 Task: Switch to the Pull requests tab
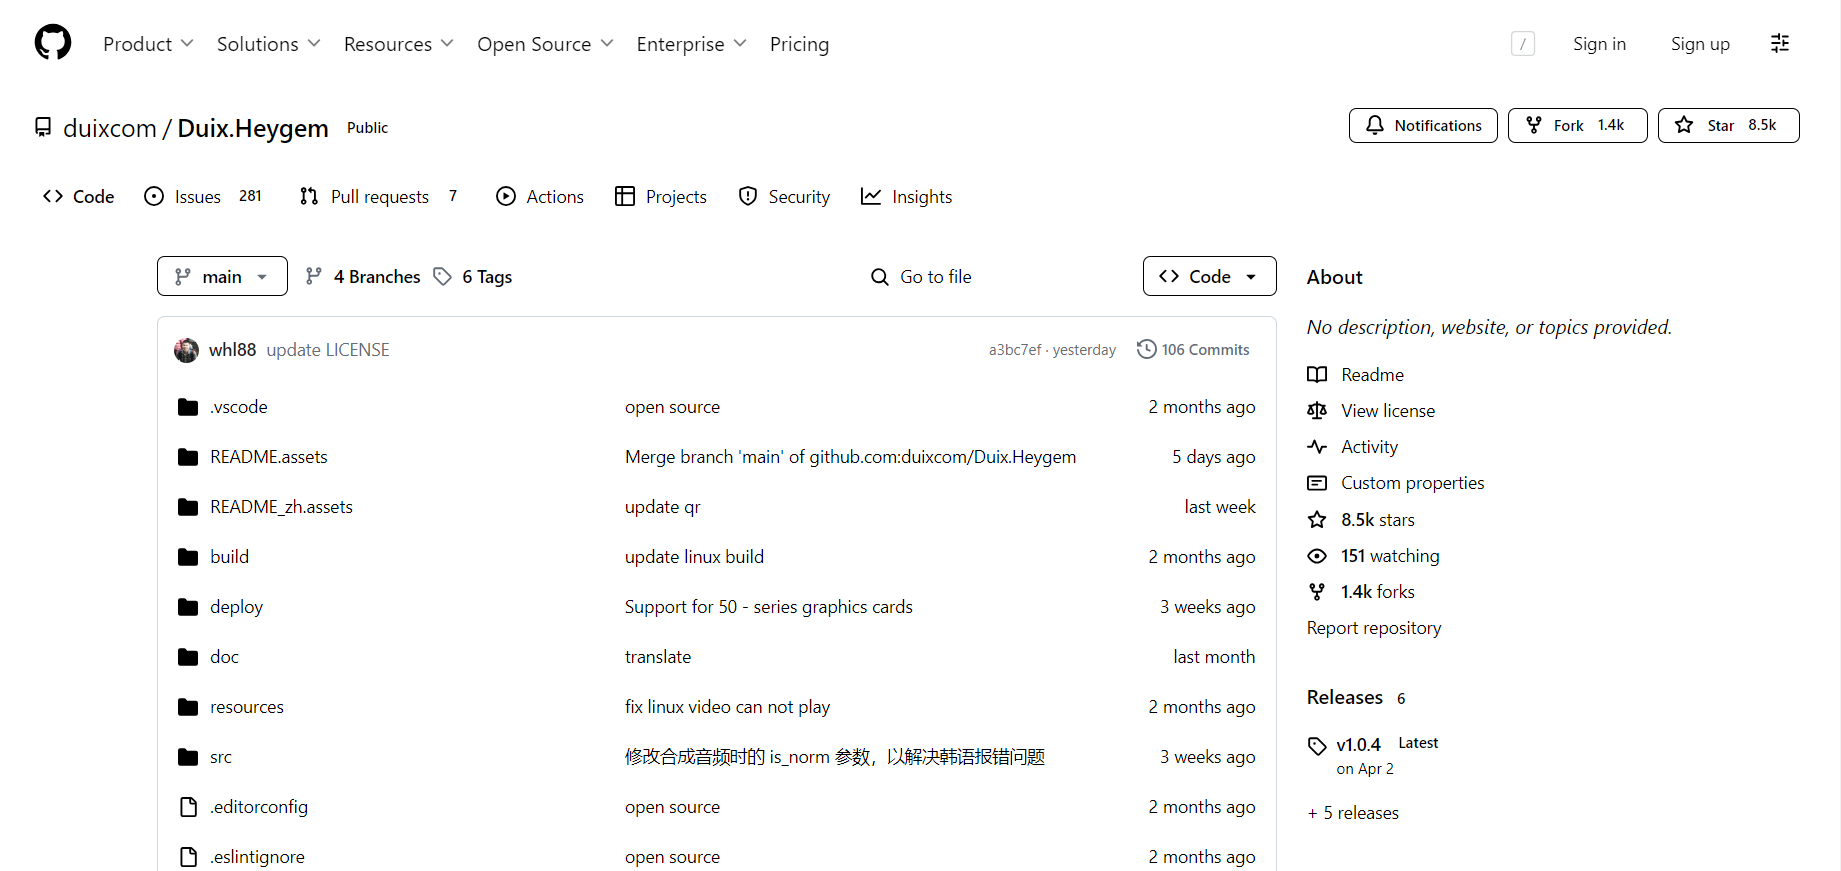coord(379,197)
